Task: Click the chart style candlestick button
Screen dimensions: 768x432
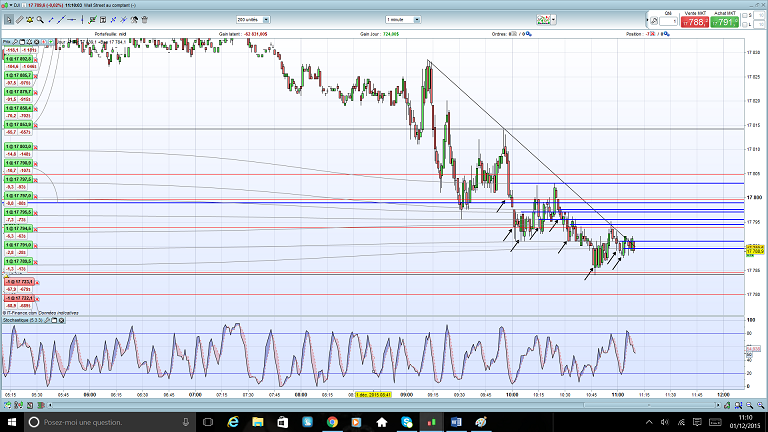Action: pyautogui.click(x=543, y=20)
